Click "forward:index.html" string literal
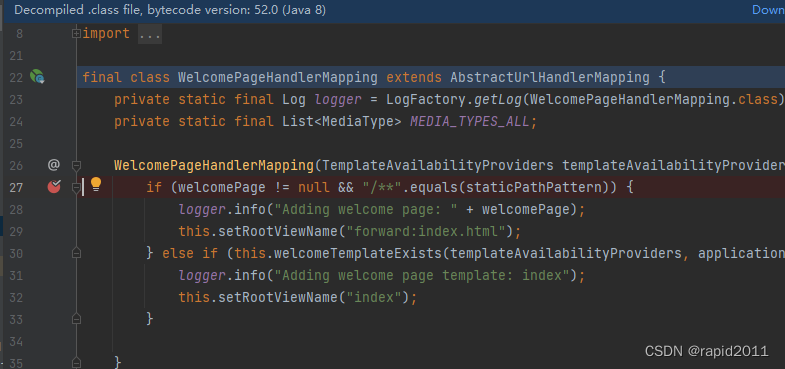The width and height of the screenshot is (785, 369). tap(426, 231)
